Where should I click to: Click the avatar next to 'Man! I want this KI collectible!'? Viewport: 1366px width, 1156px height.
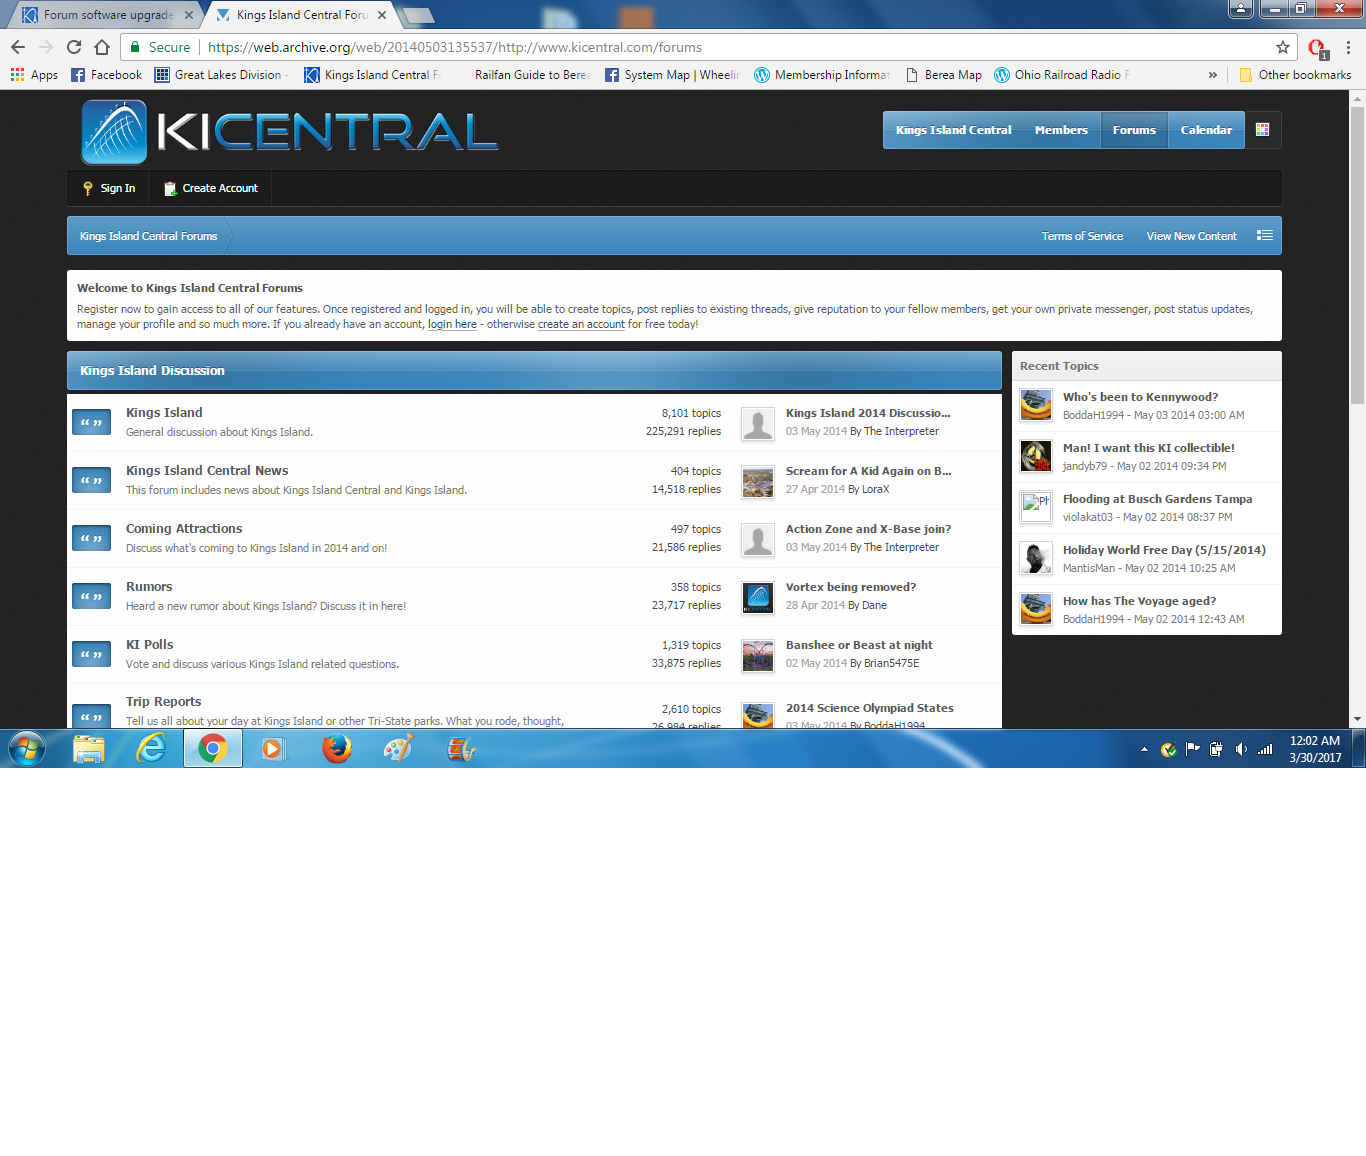pos(1036,456)
